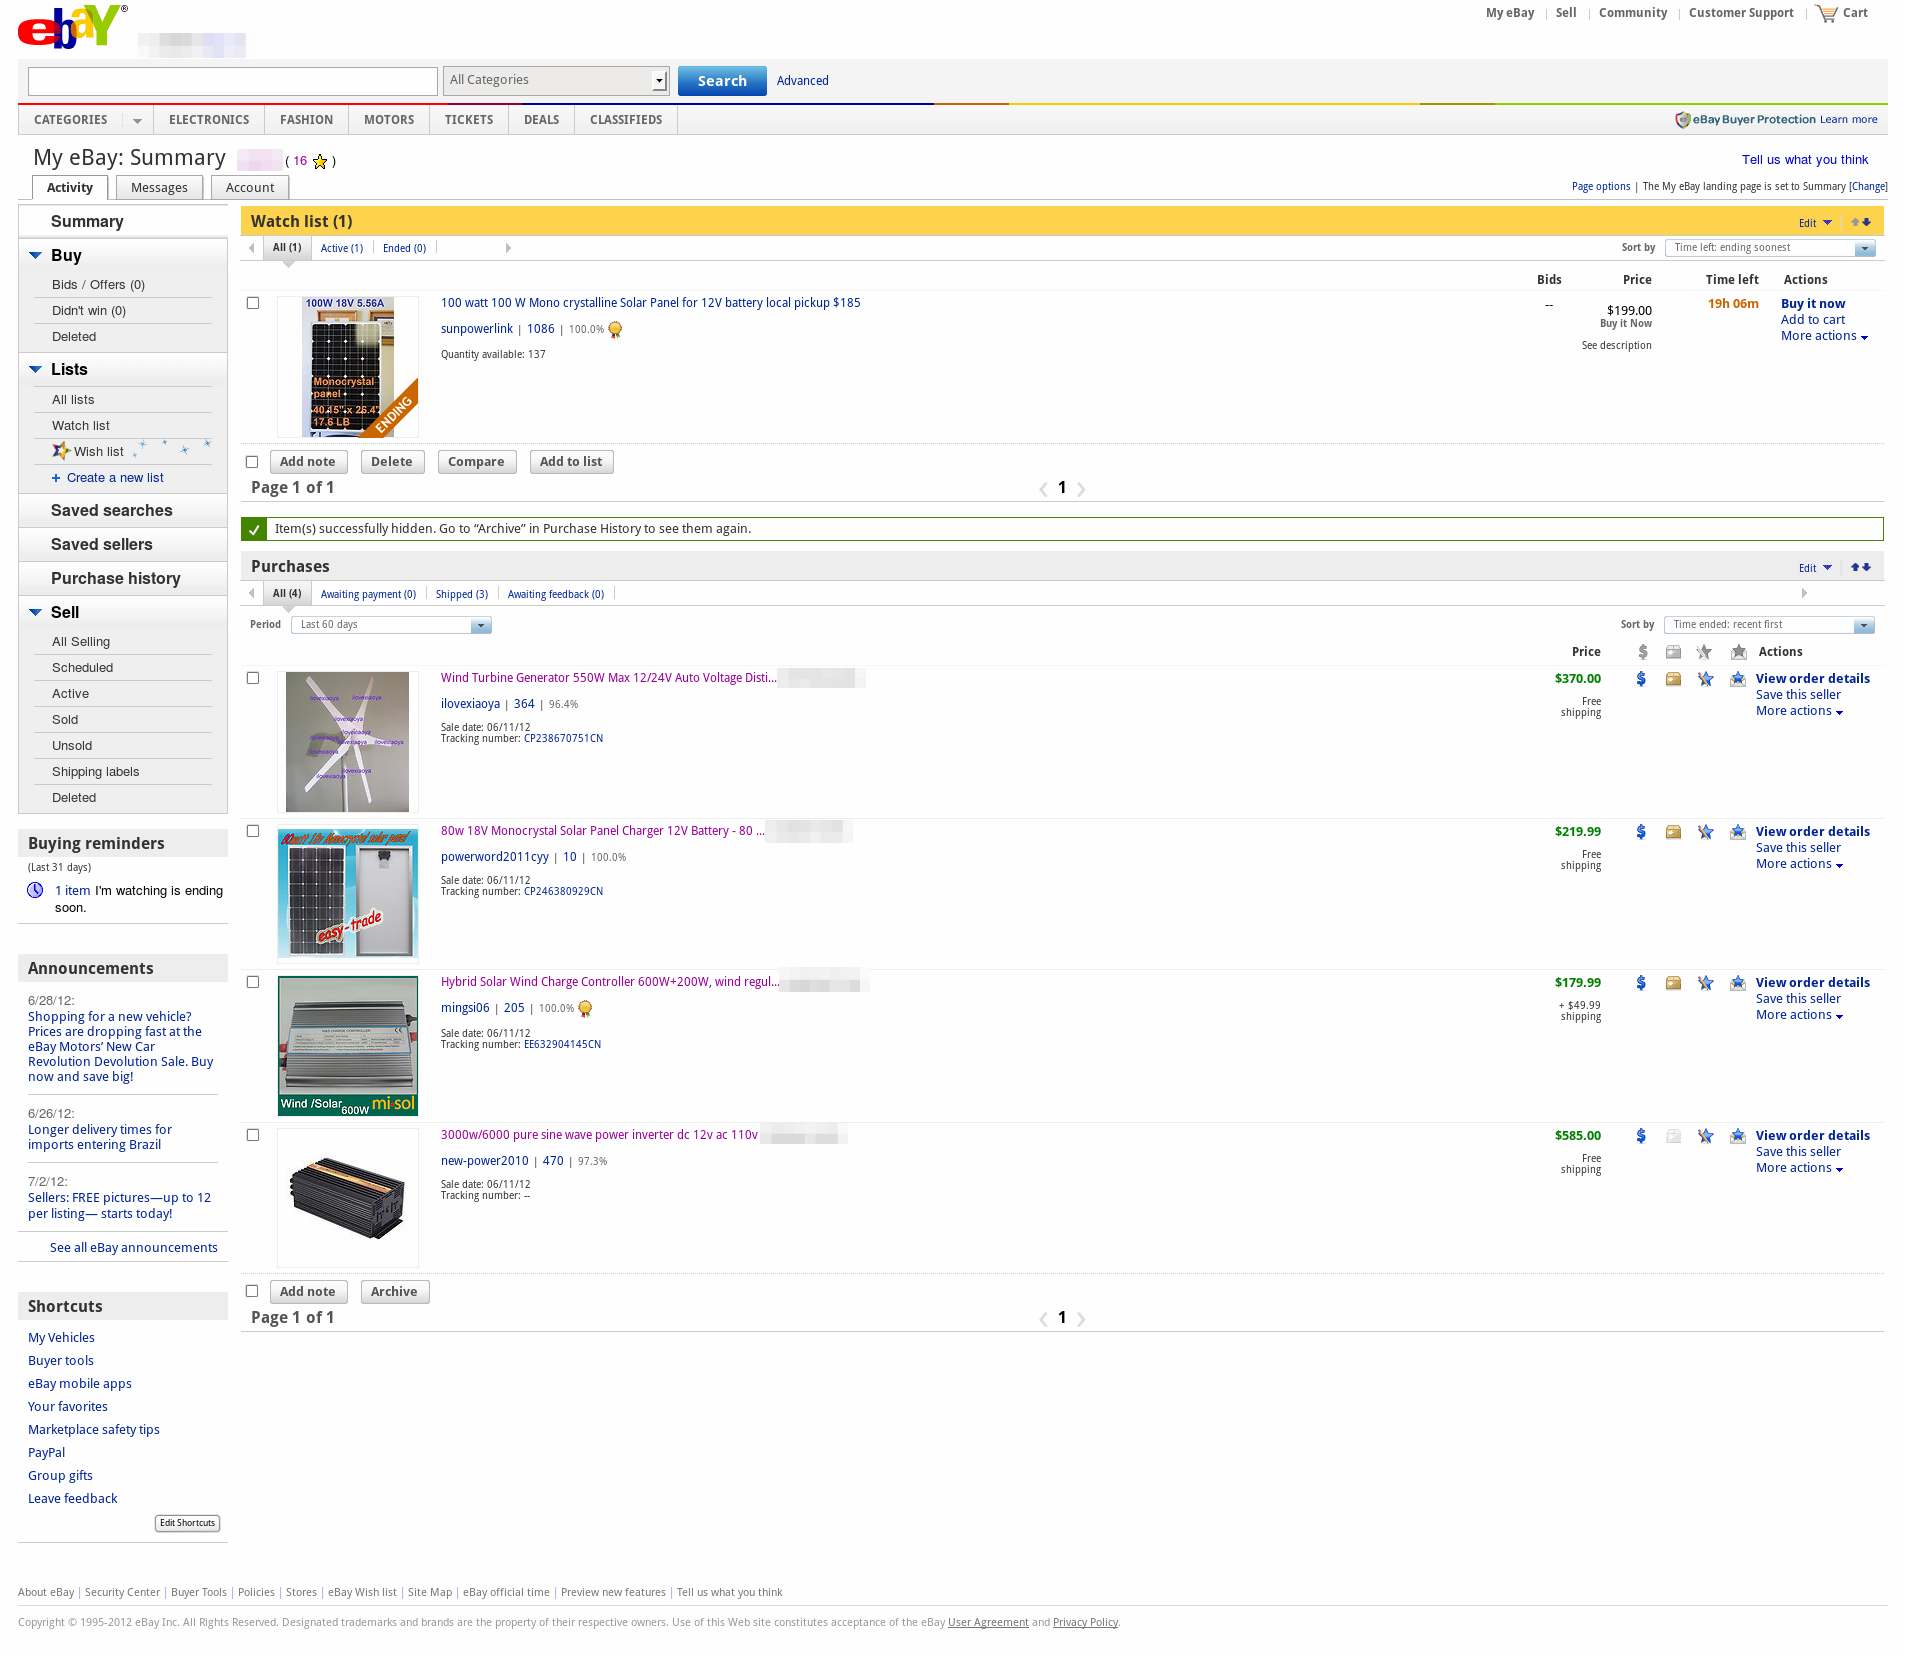Viewport: 1905px width, 1656px height.
Task: Switch to the Messages tab
Action: (159, 188)
